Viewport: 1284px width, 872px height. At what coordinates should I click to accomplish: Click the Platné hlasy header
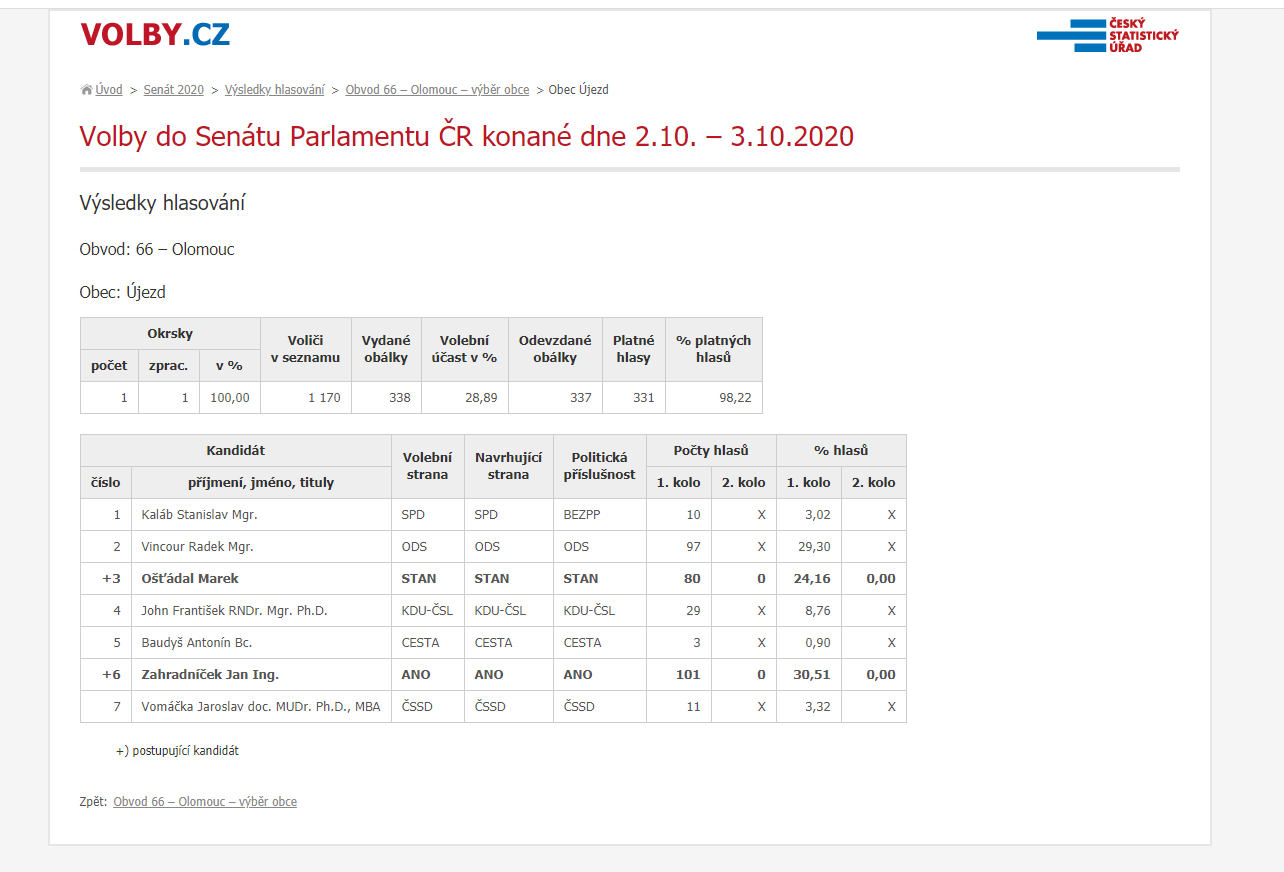pyautogui.click(x=633, y=349)
